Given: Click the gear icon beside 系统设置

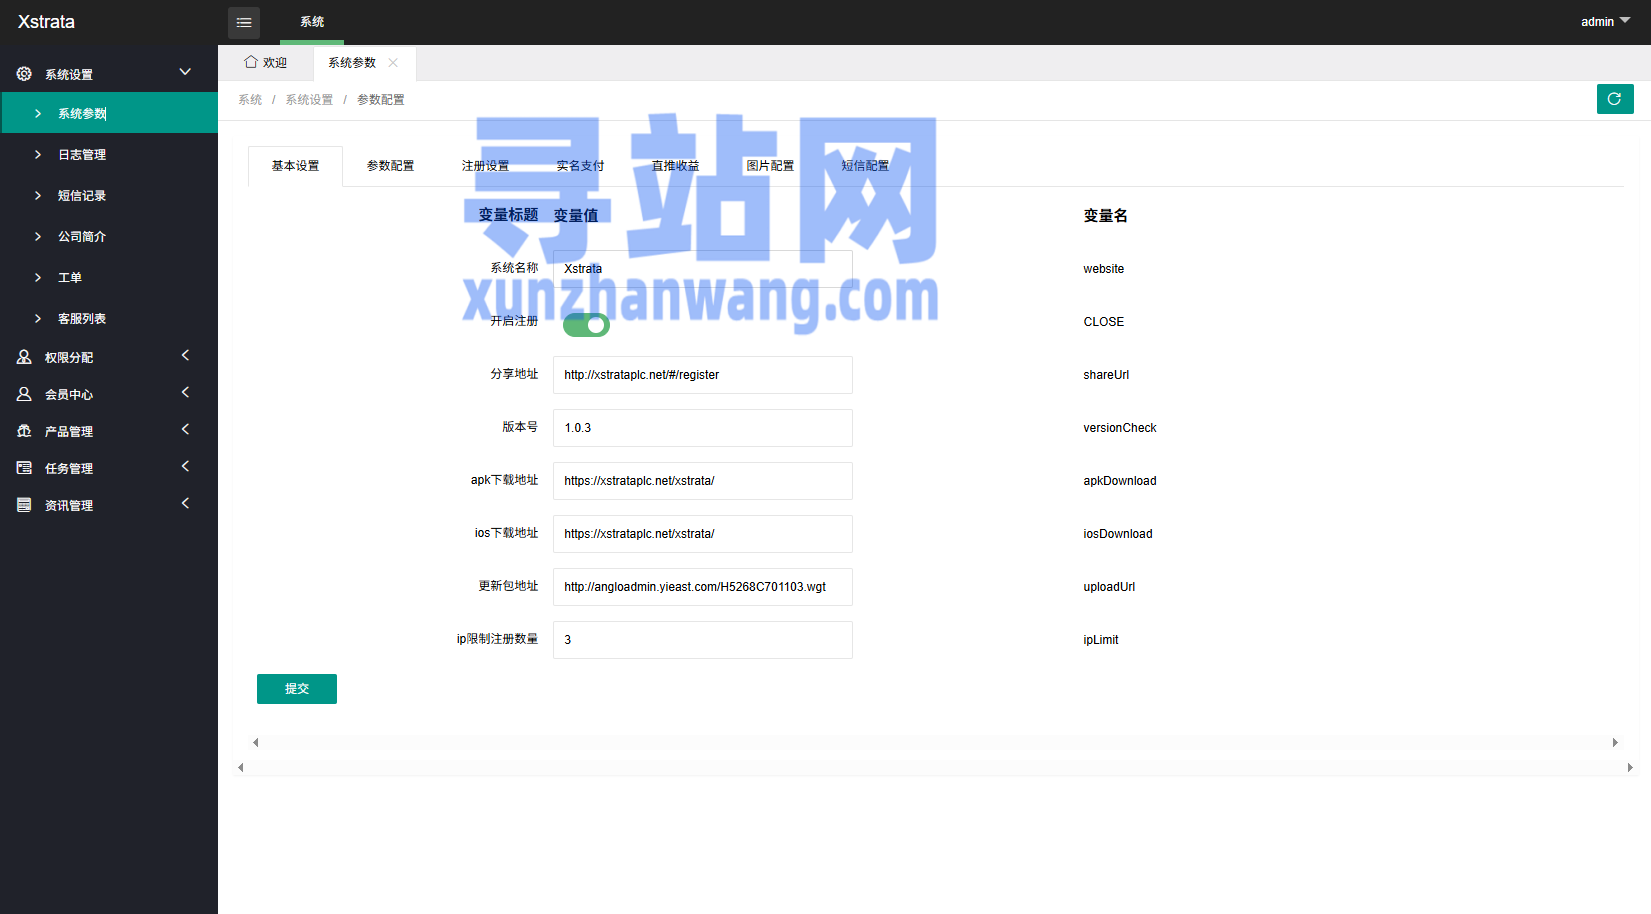Looking at the screenshot, I should [x=24, y=74].
